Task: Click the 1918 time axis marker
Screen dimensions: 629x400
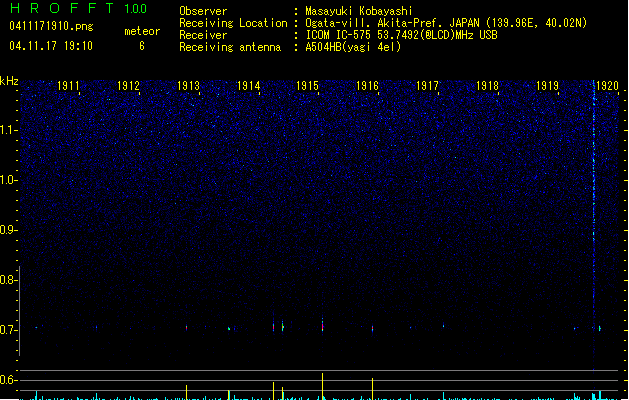Action: click(487, 86)
